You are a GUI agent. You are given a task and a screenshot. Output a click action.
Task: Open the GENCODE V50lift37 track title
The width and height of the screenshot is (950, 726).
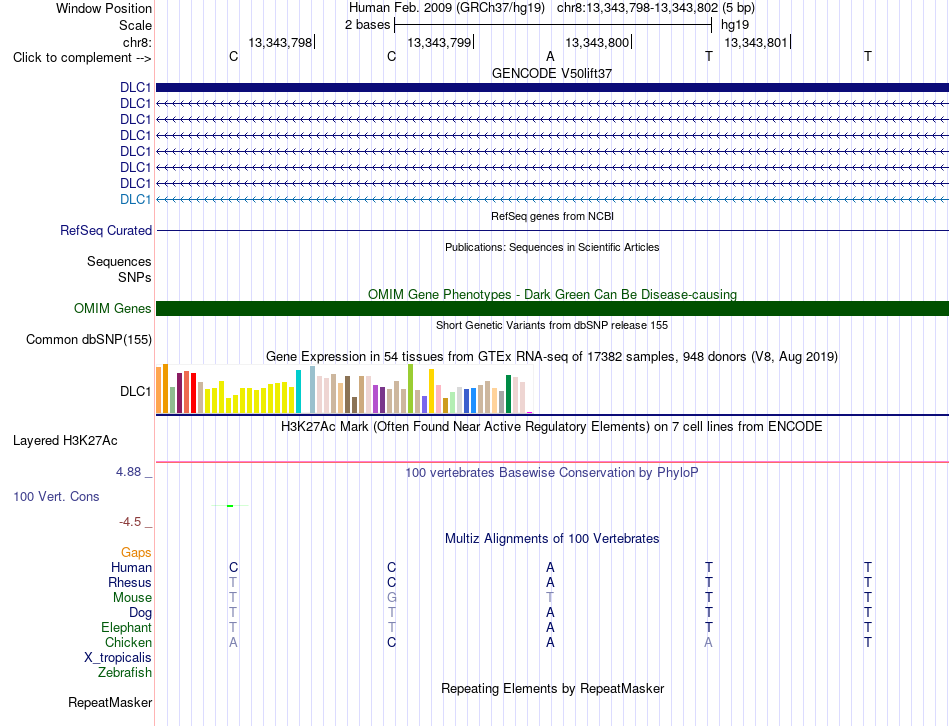pyautogui.click(x=552, y=73)
